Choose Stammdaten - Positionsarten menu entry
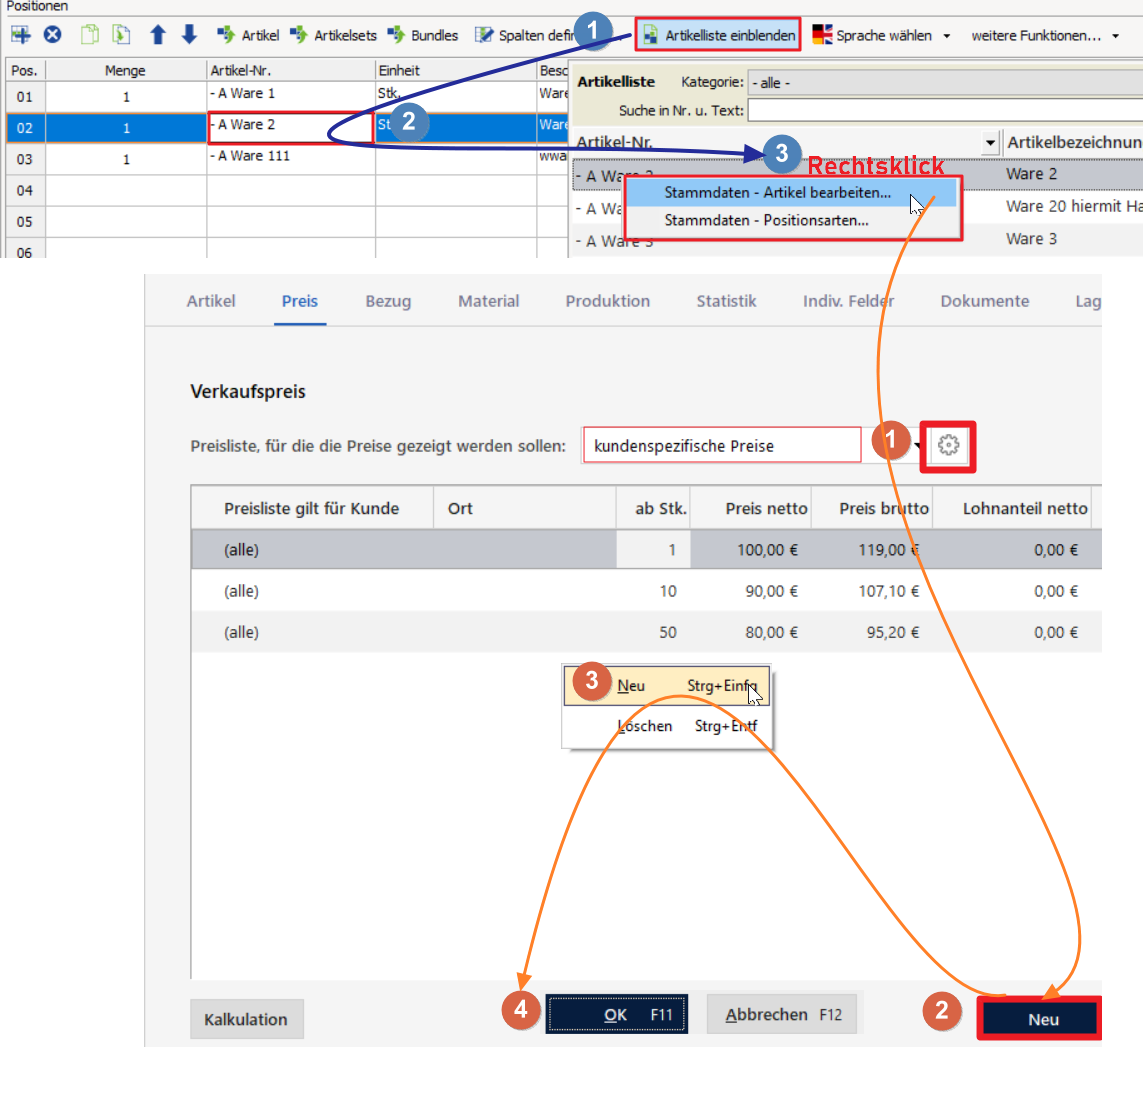 pyautogui.click(x=791, y=220)
